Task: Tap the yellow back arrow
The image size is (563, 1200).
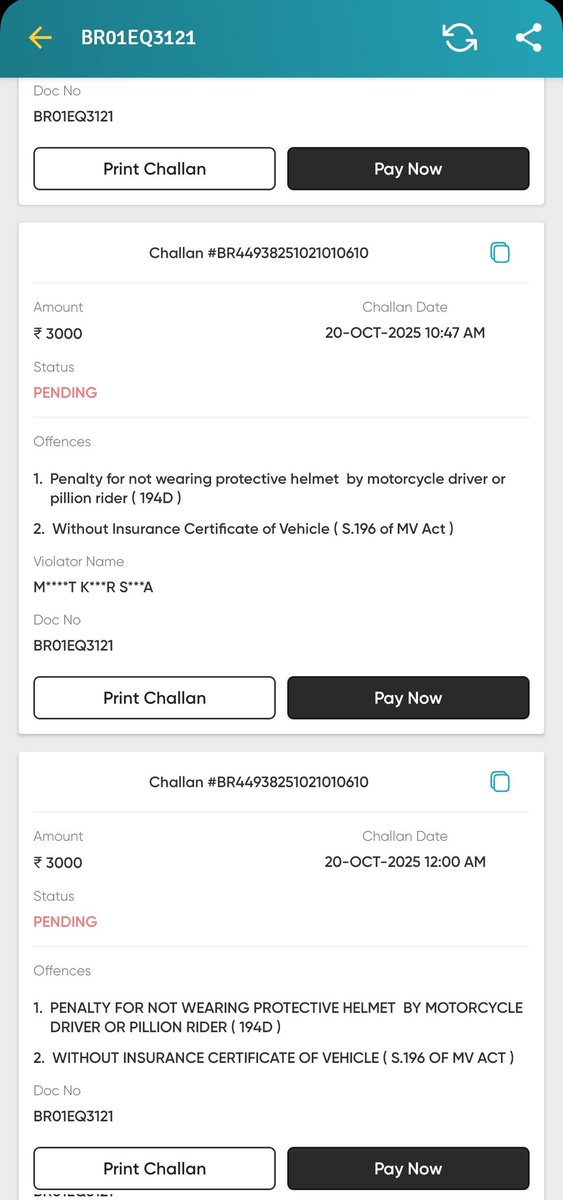Action: coord(40,38)
